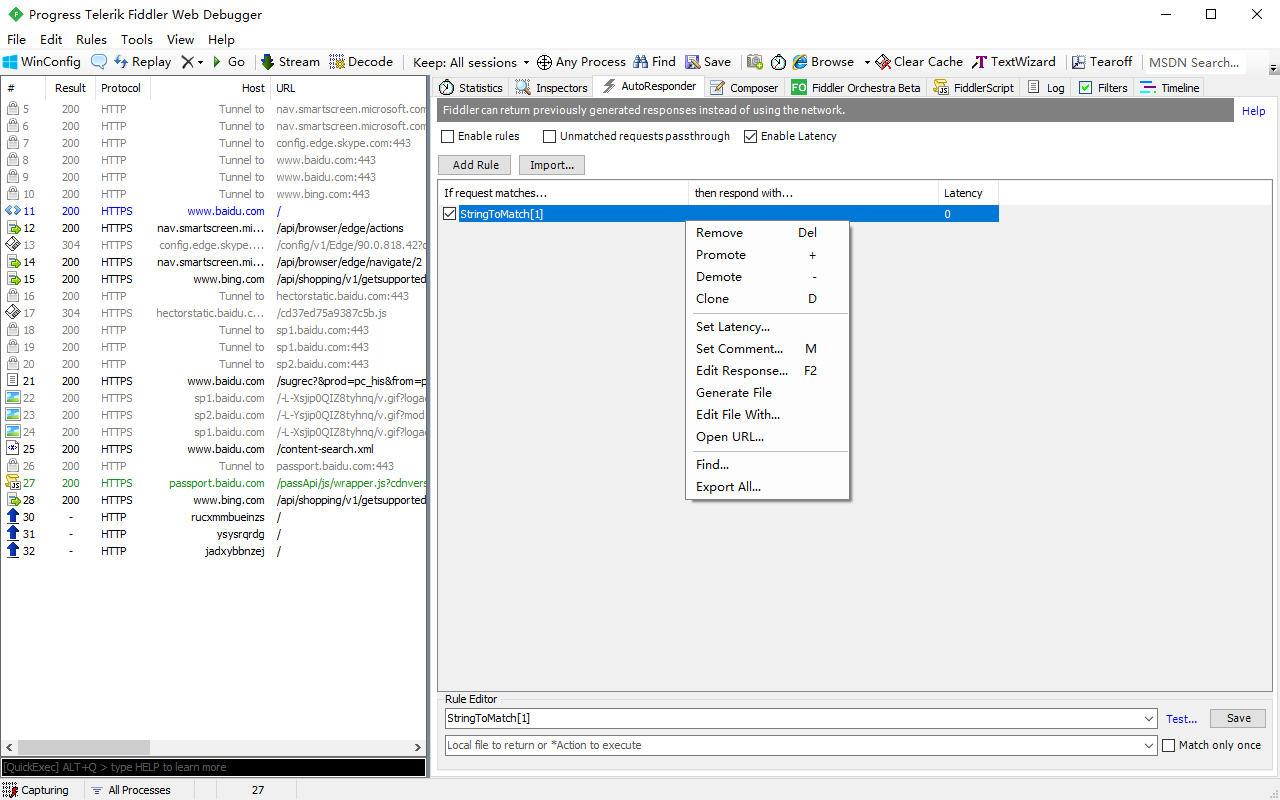Click All Processes status filter
Viewport: 1280px width, 800px height.
click(x=131, y=790)
